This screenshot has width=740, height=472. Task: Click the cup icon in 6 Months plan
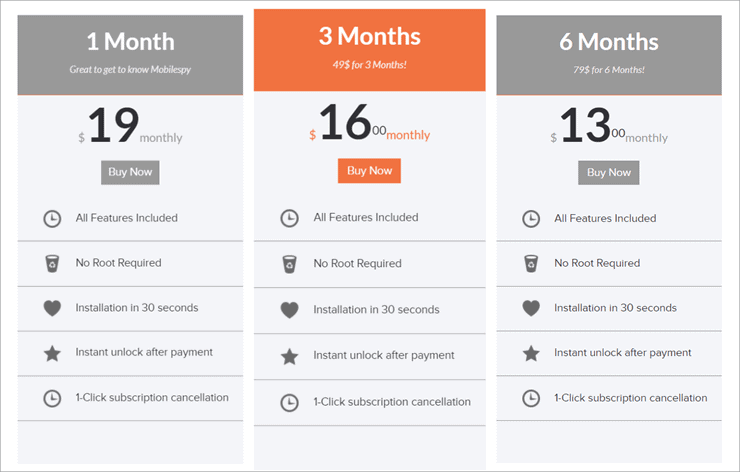531,263
